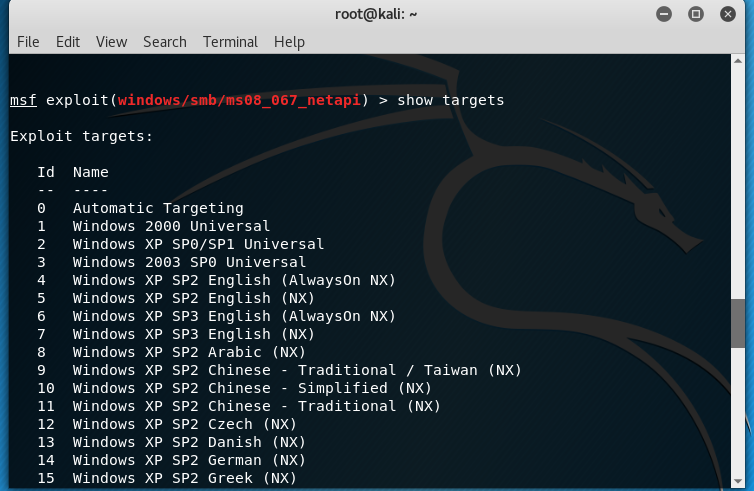Open the Help menu

(289, 42)
